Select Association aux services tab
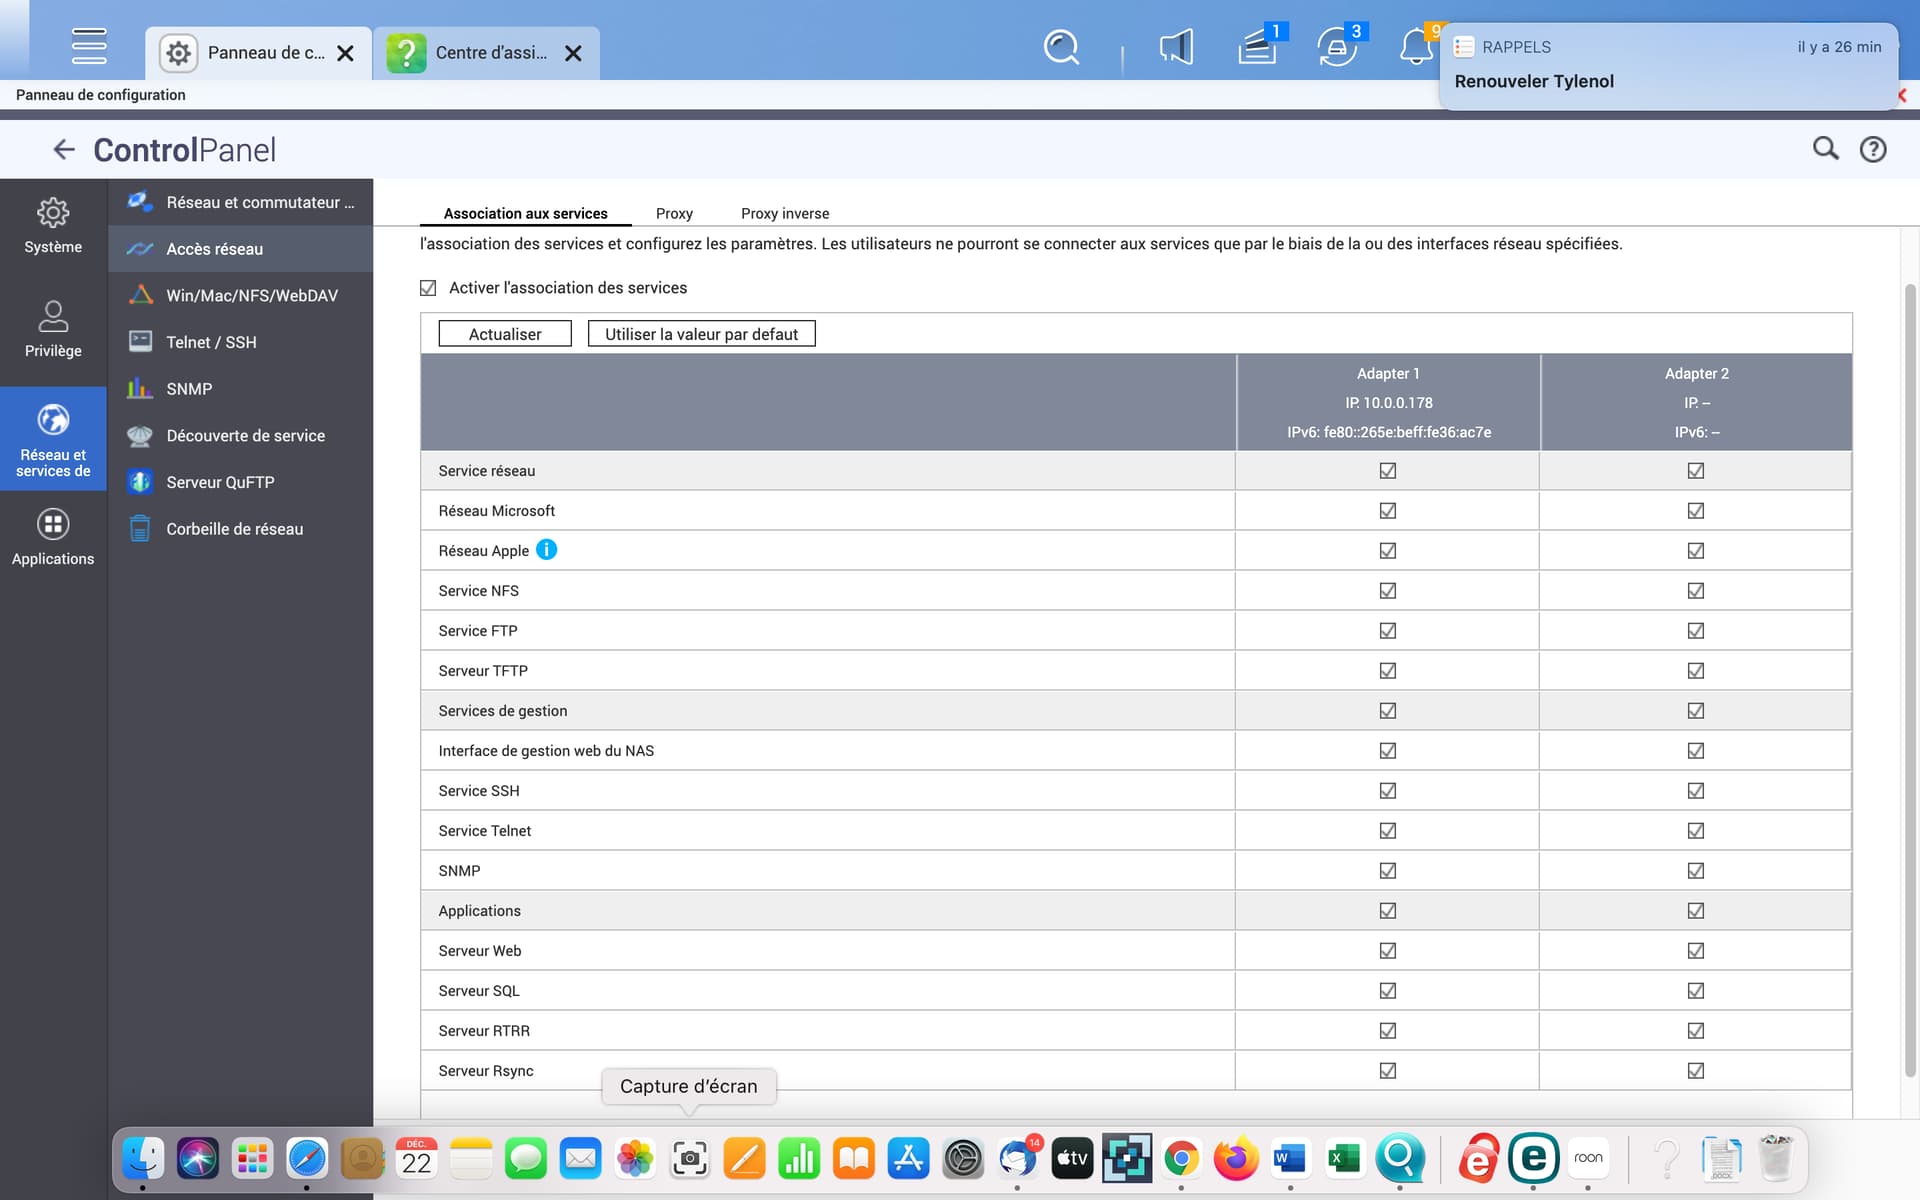 (525, 213)
